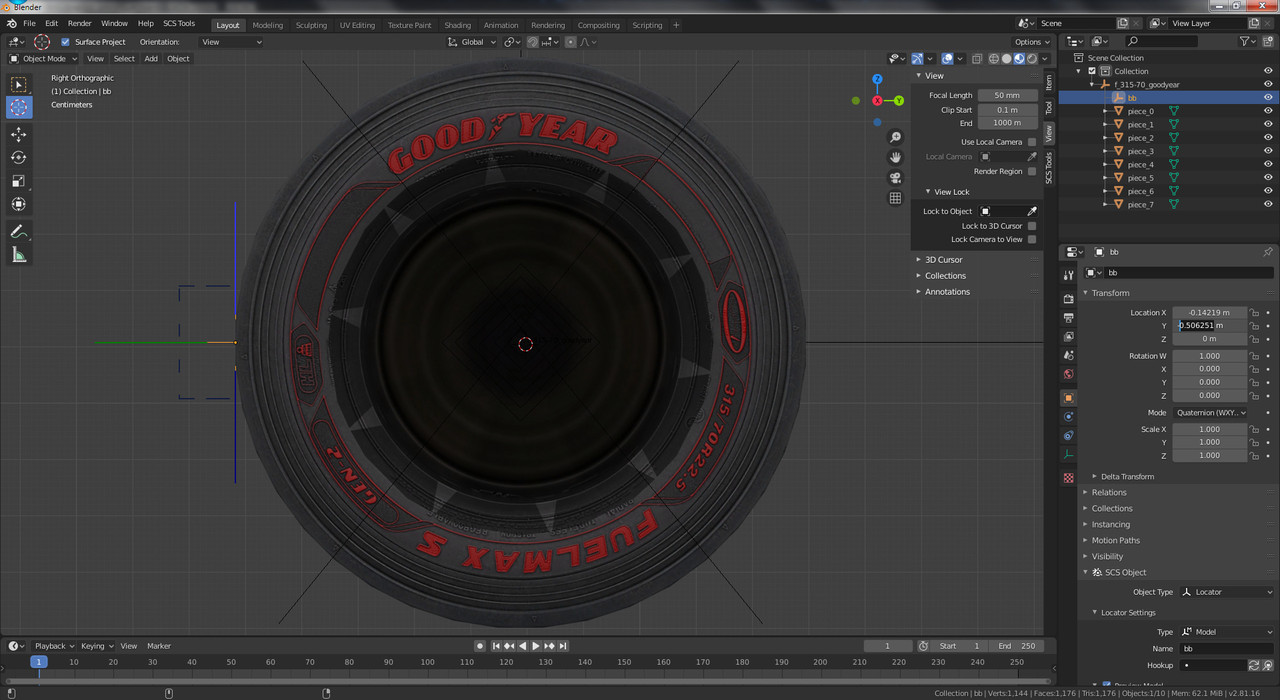Open Render properties tab icon
Viewport: 1280px width, 700px height.
pyautogui.click(x=1068, y=298)
